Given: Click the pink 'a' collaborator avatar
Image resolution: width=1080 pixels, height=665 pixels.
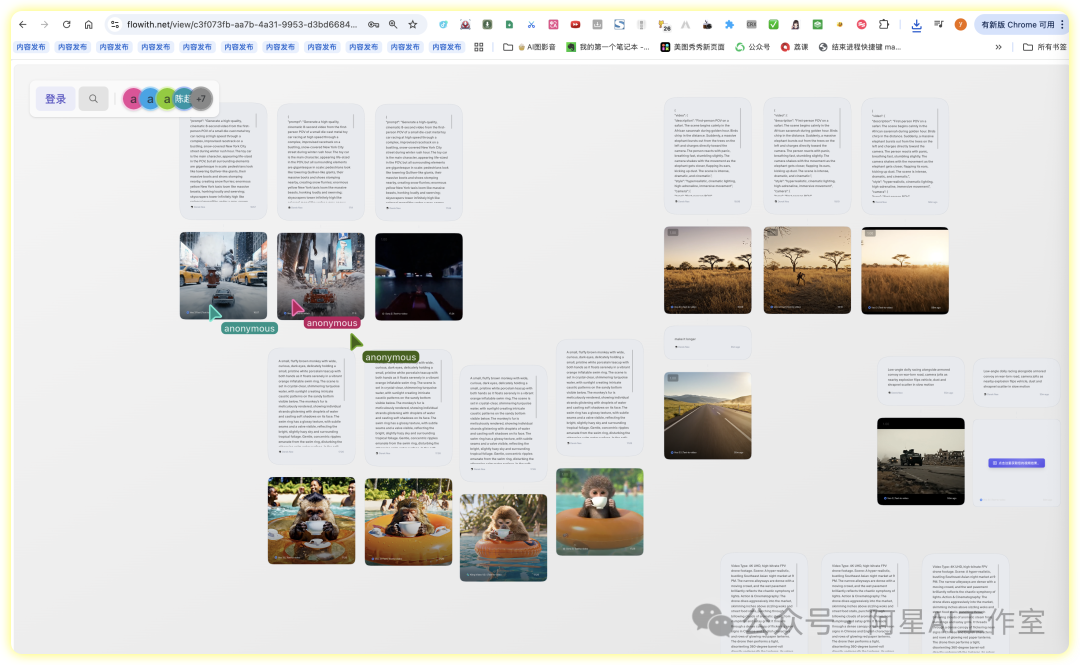Looking at the screenshot, I should click(133, 99).
